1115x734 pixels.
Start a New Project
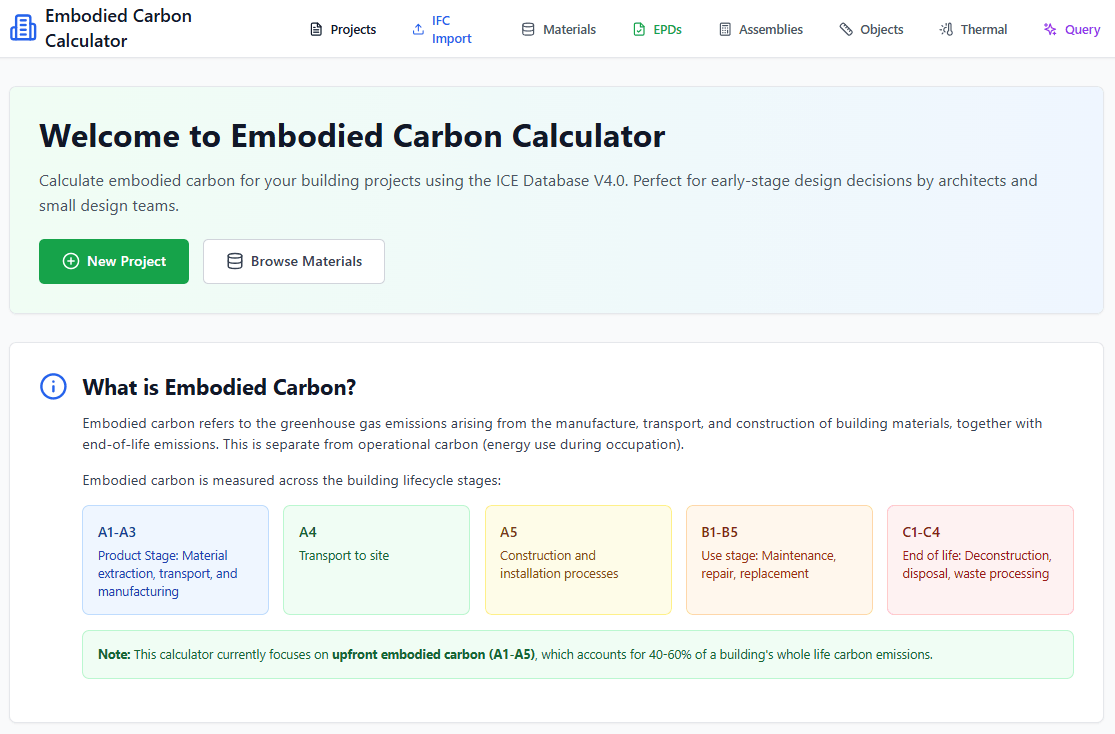point(114,261)
